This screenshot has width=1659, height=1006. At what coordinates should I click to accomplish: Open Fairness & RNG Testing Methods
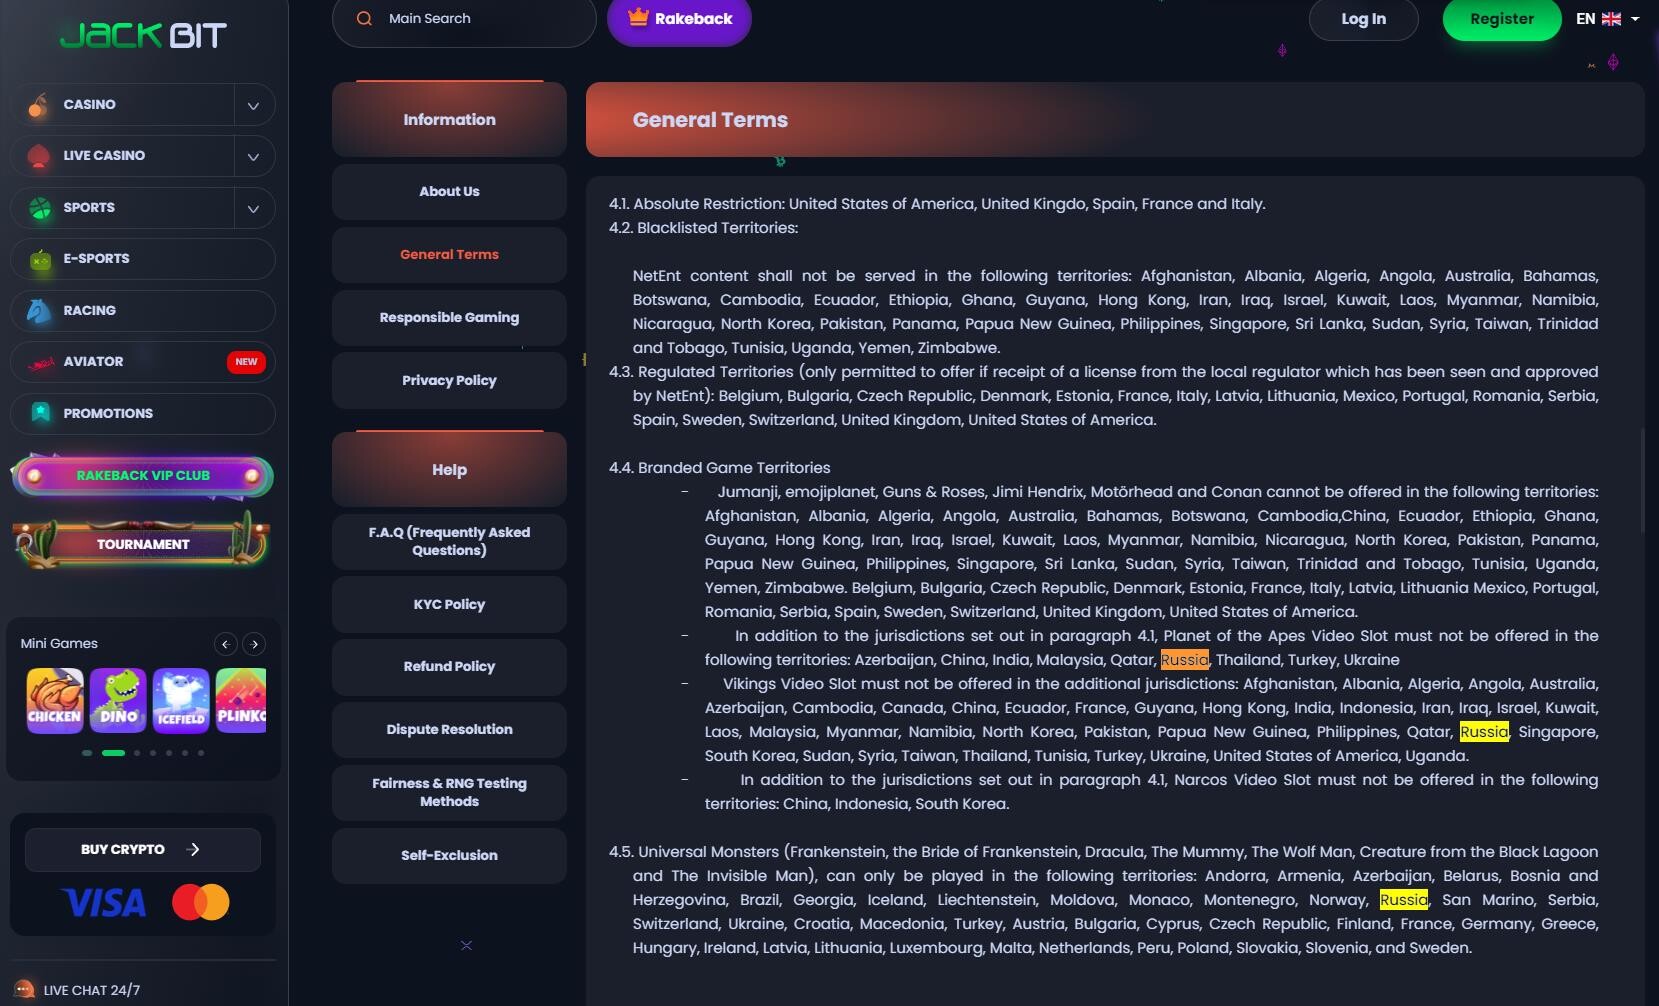point(449,793)
